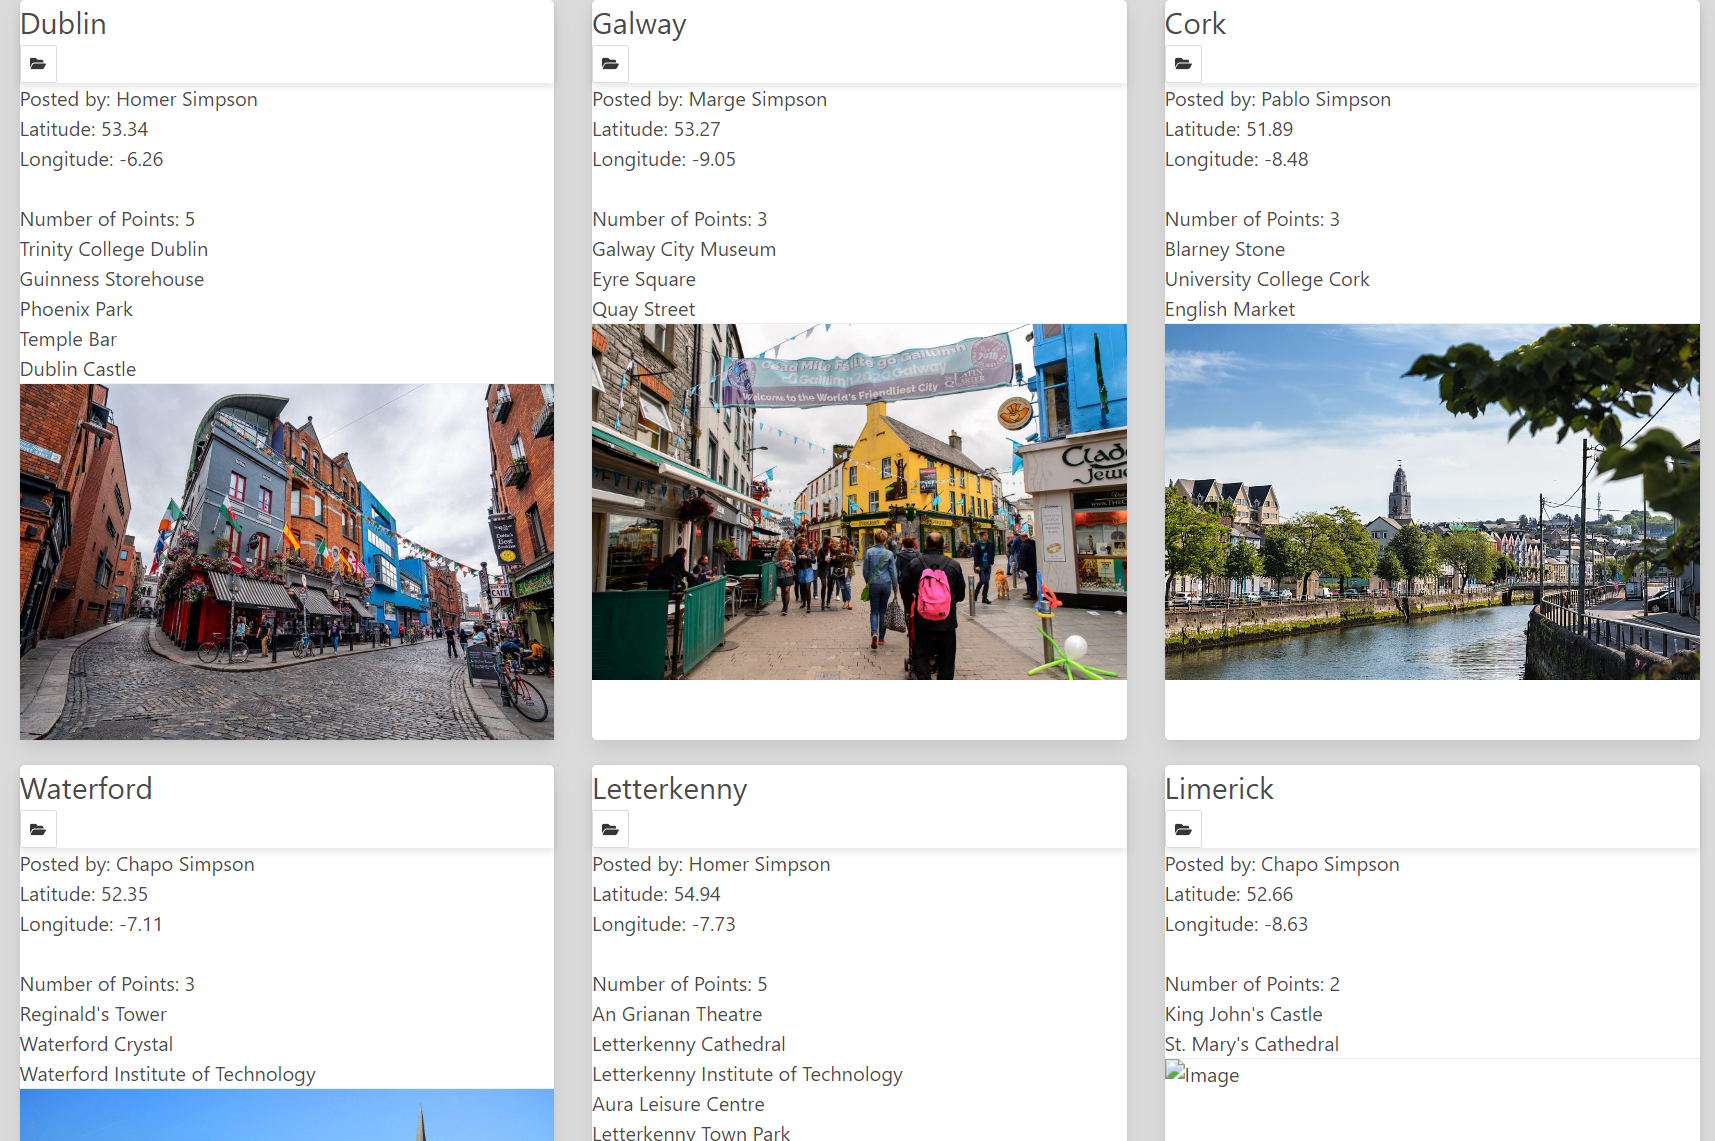Open the Cork card folder icon
The image size is (1715, 1141).
1183,64
